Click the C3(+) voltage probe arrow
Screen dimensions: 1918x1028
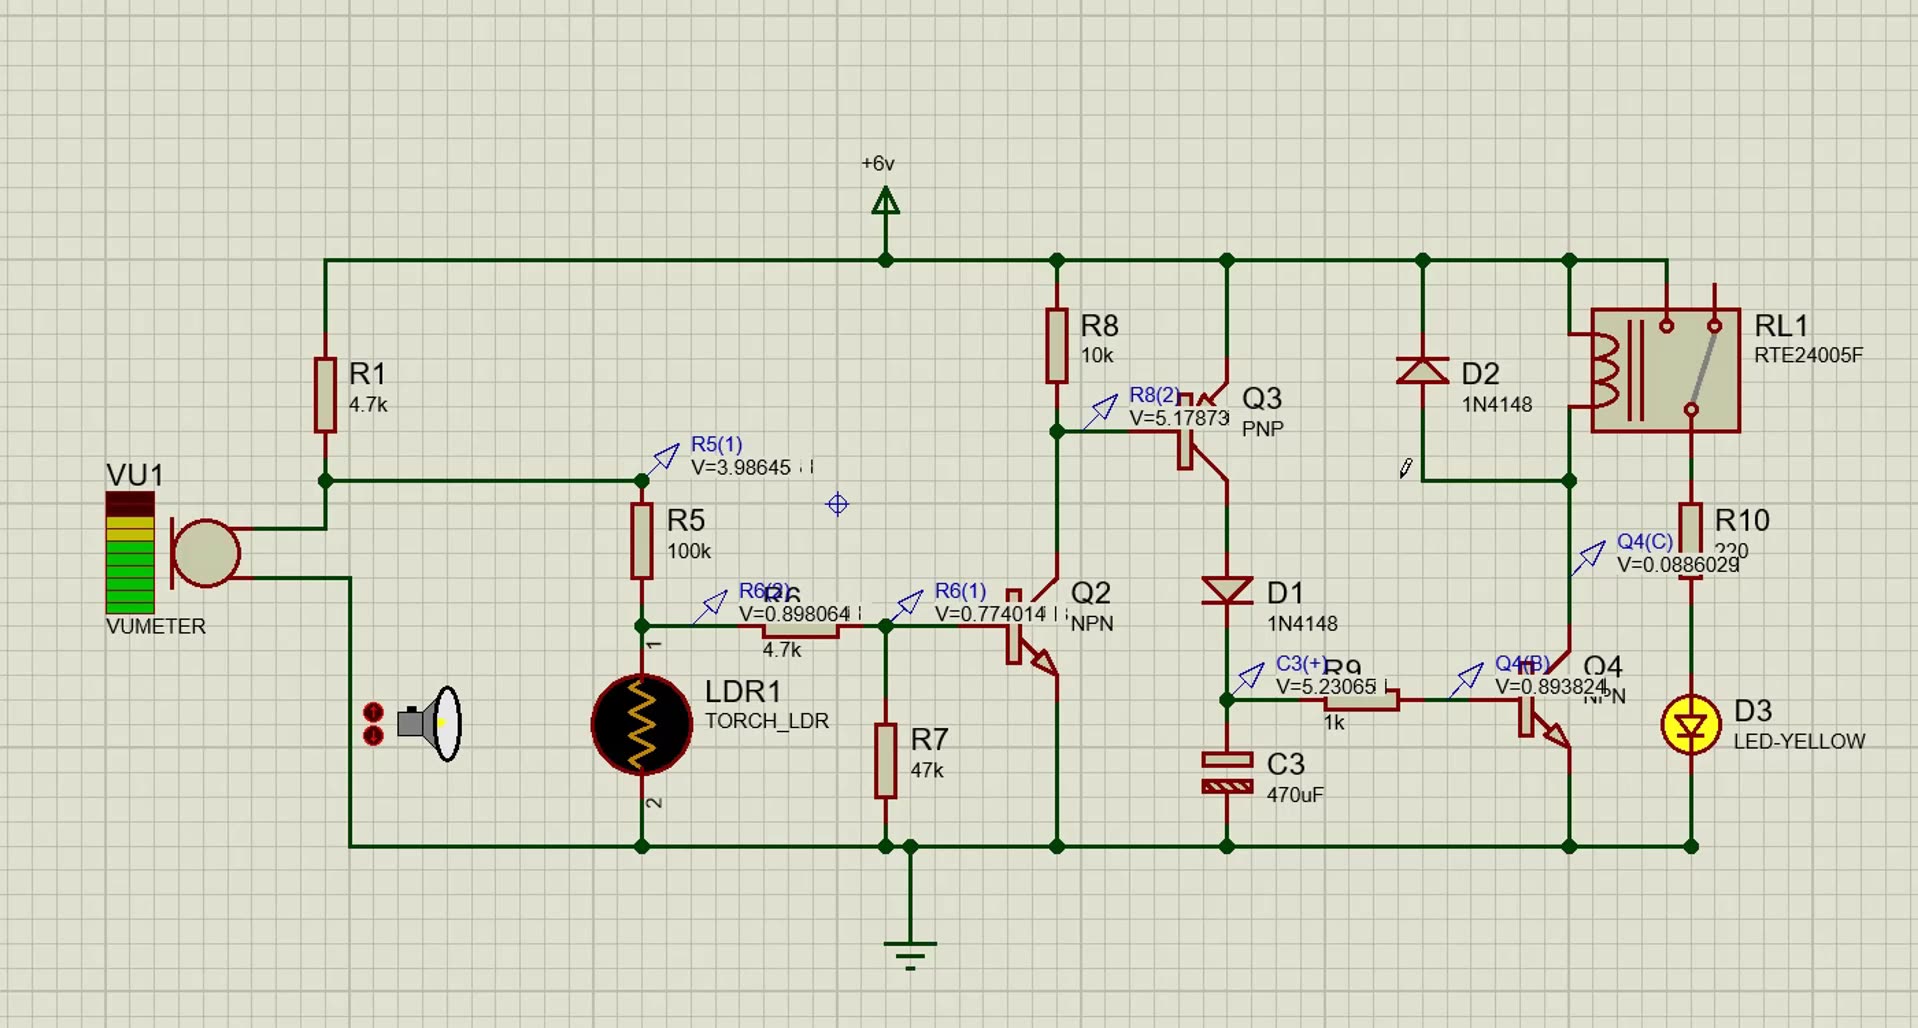(x=1247, y=680)
